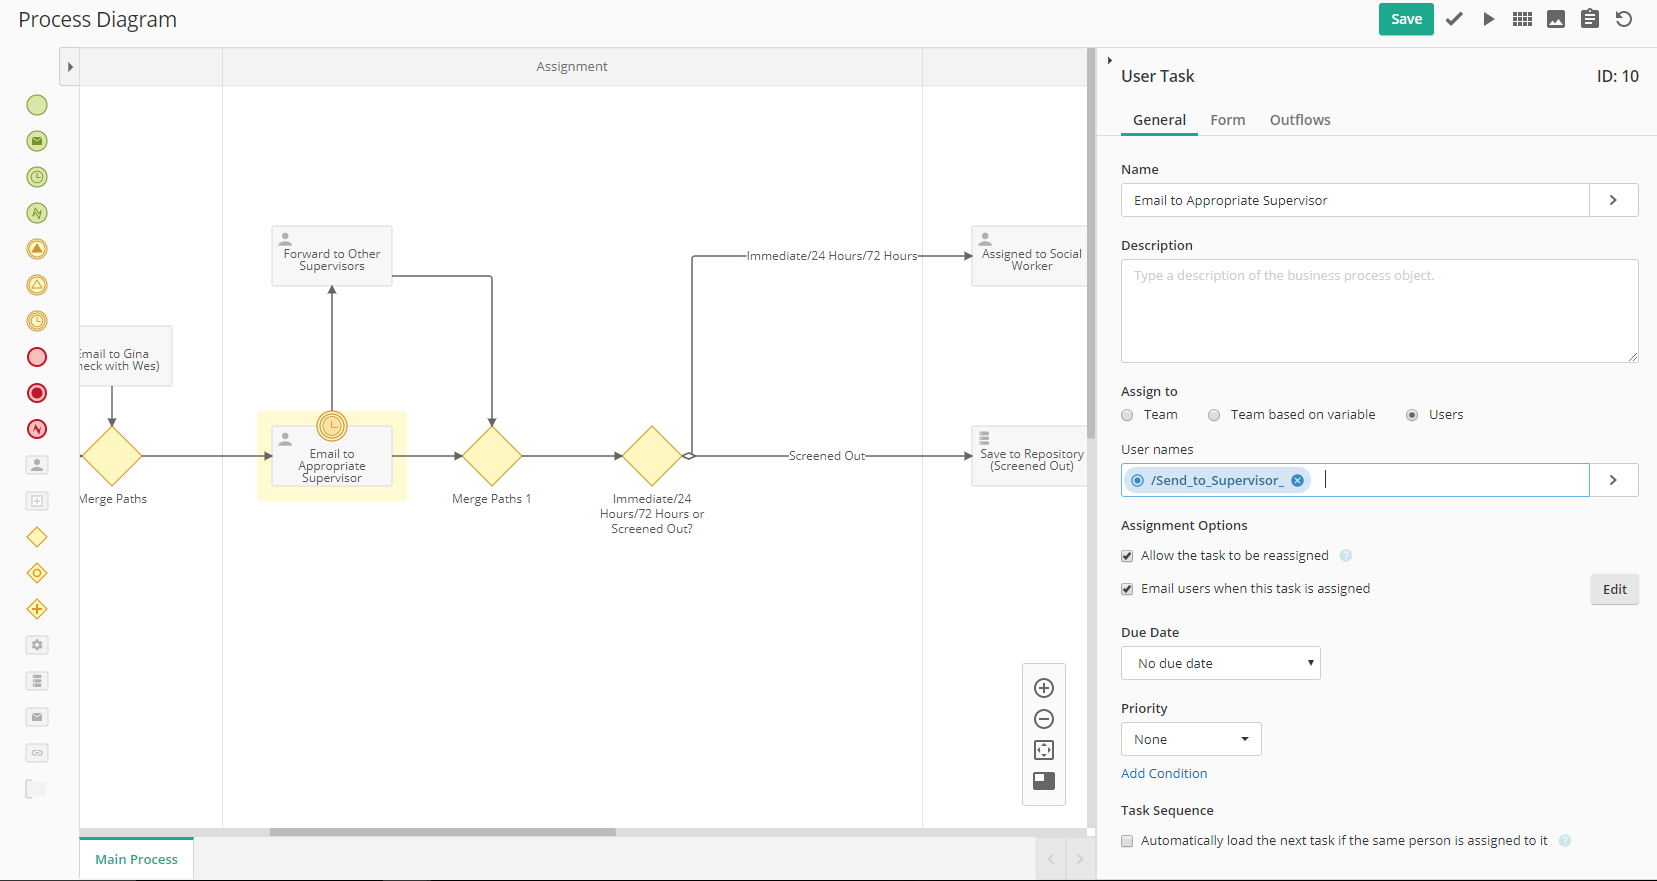Pick the red terminate end event icon
This screenshot has height=881, width=1657.
coord(37,393)
